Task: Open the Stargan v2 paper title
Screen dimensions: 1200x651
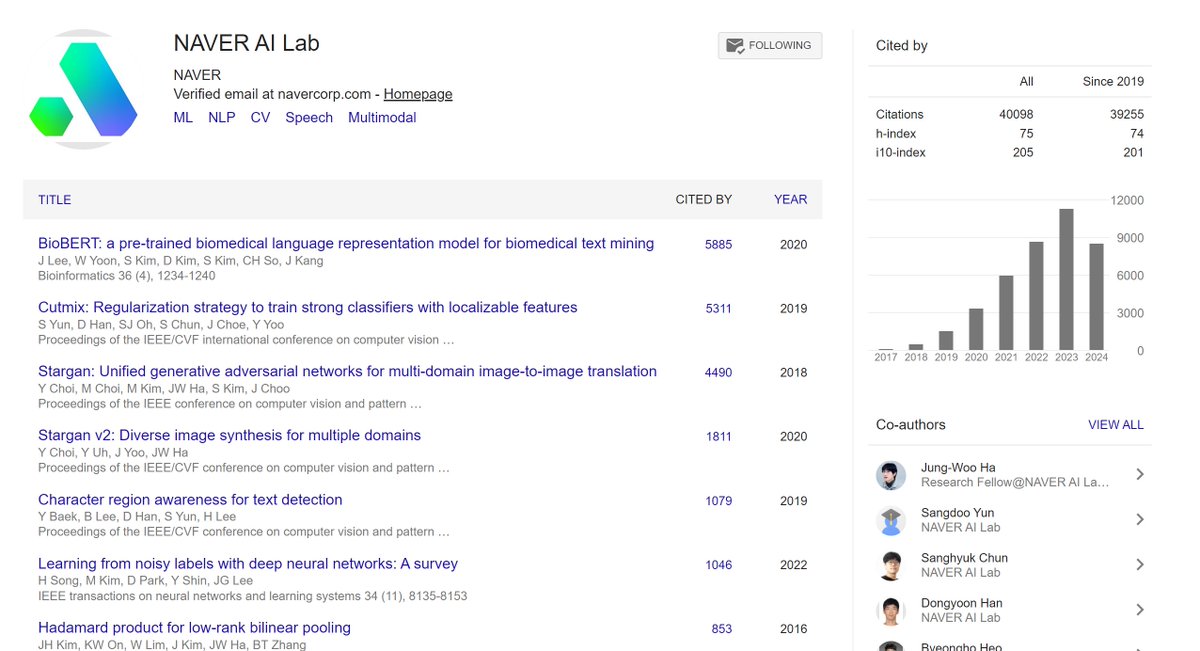Action: coord(229,435)
